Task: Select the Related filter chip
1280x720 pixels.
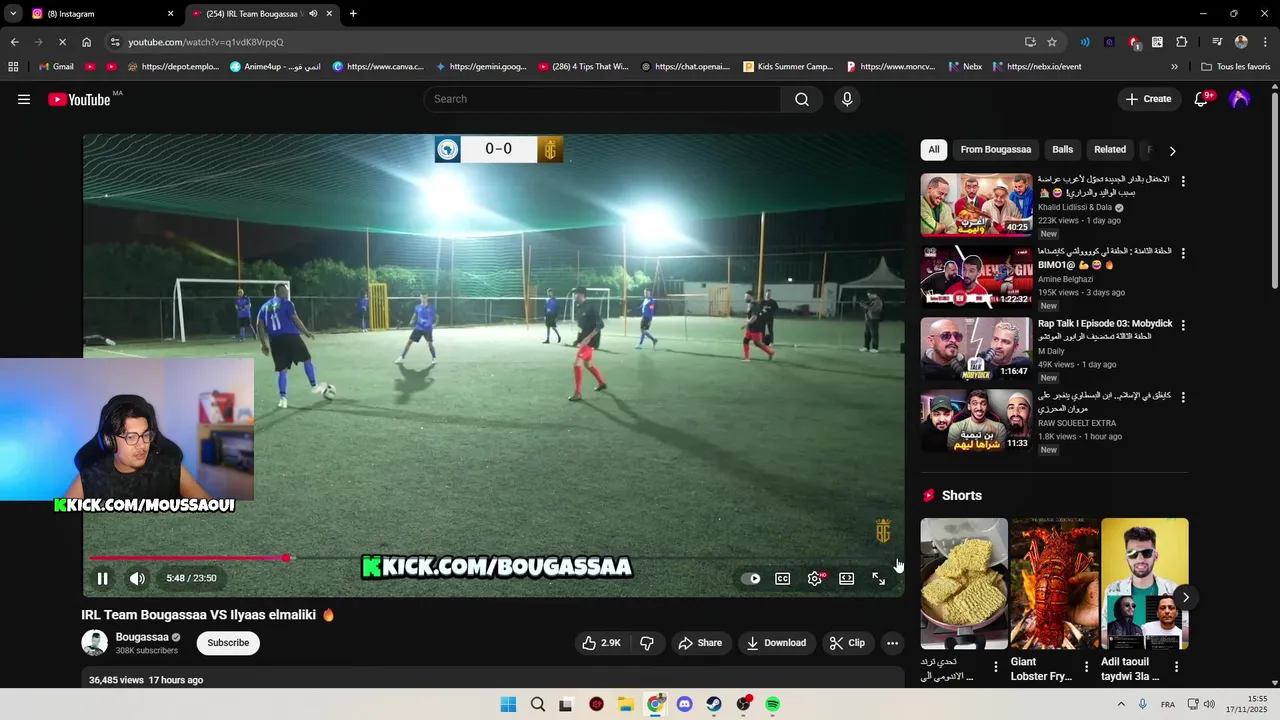Action: 1110,150
